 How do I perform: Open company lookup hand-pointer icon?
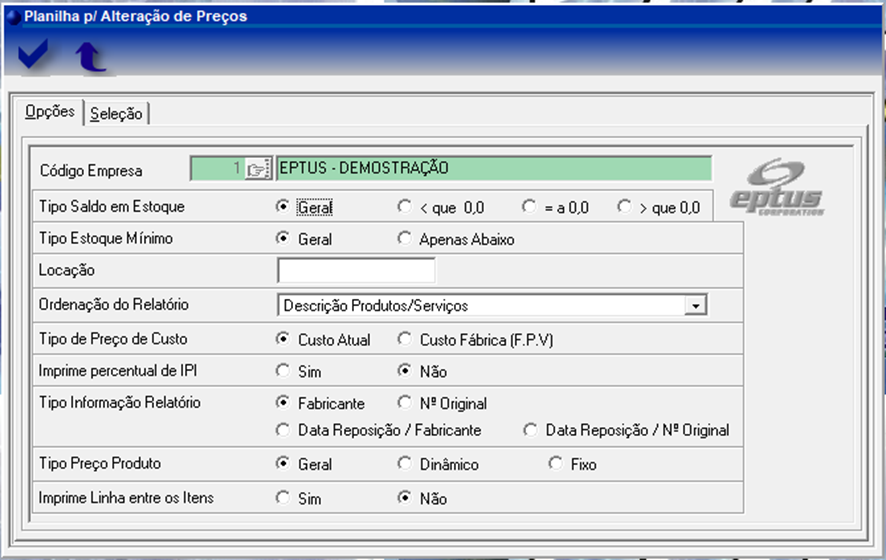[258, 169]
